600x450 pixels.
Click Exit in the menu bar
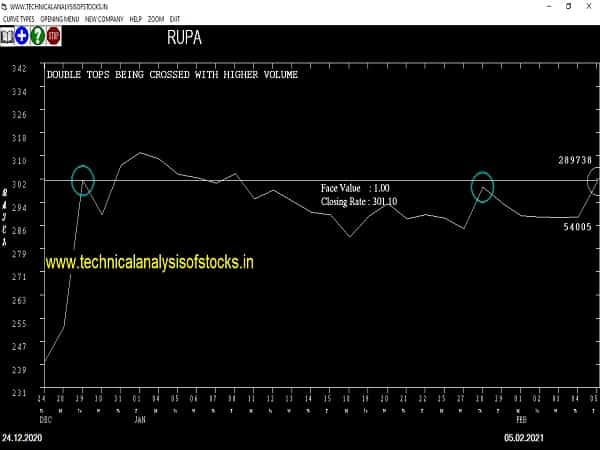pos(175,19)
